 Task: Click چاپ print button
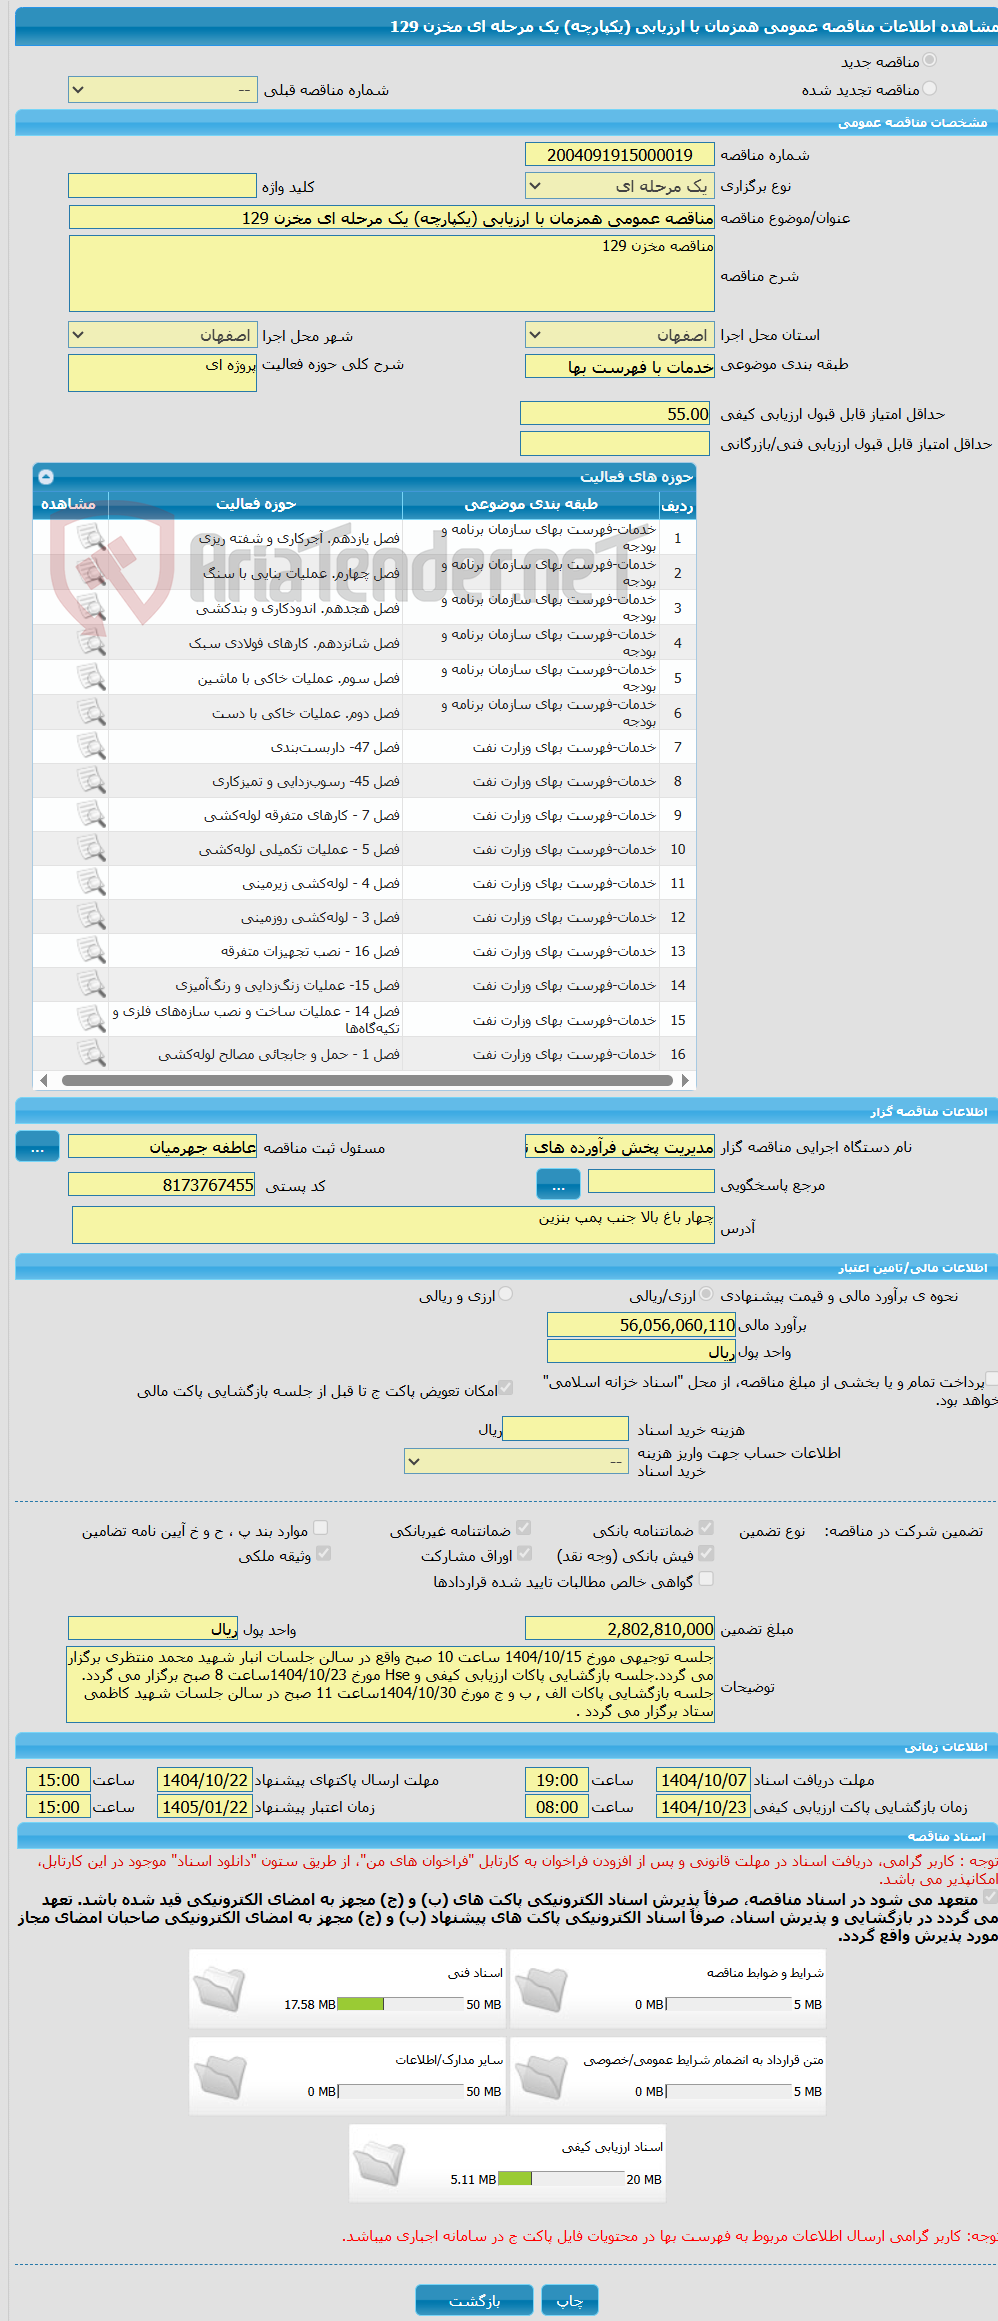pos(570,2300)
